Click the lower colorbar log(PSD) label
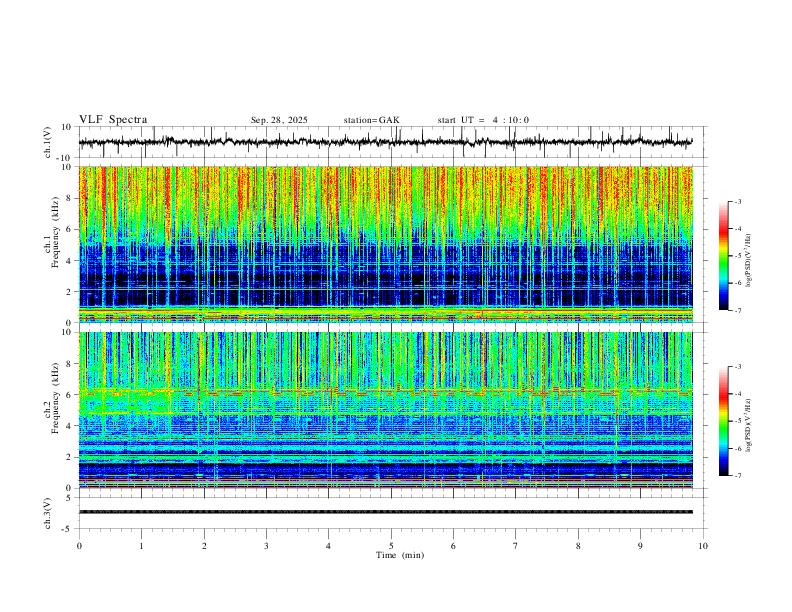The image size is (792, 612). click(x=748, y=426)
